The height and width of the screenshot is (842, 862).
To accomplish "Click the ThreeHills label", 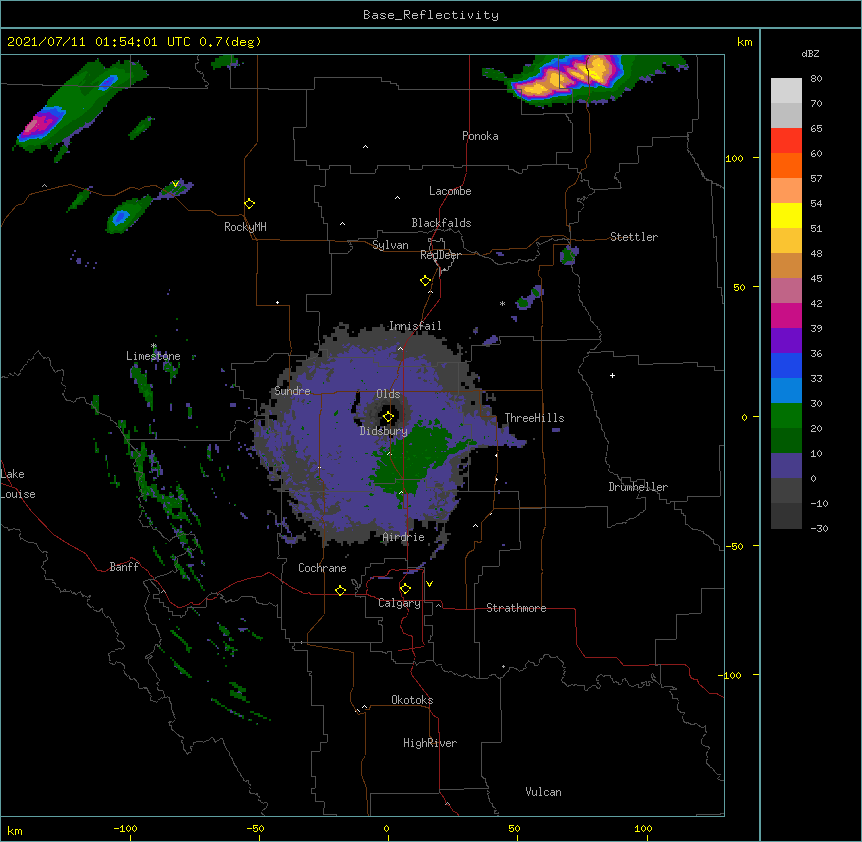I will click(534, 418).
